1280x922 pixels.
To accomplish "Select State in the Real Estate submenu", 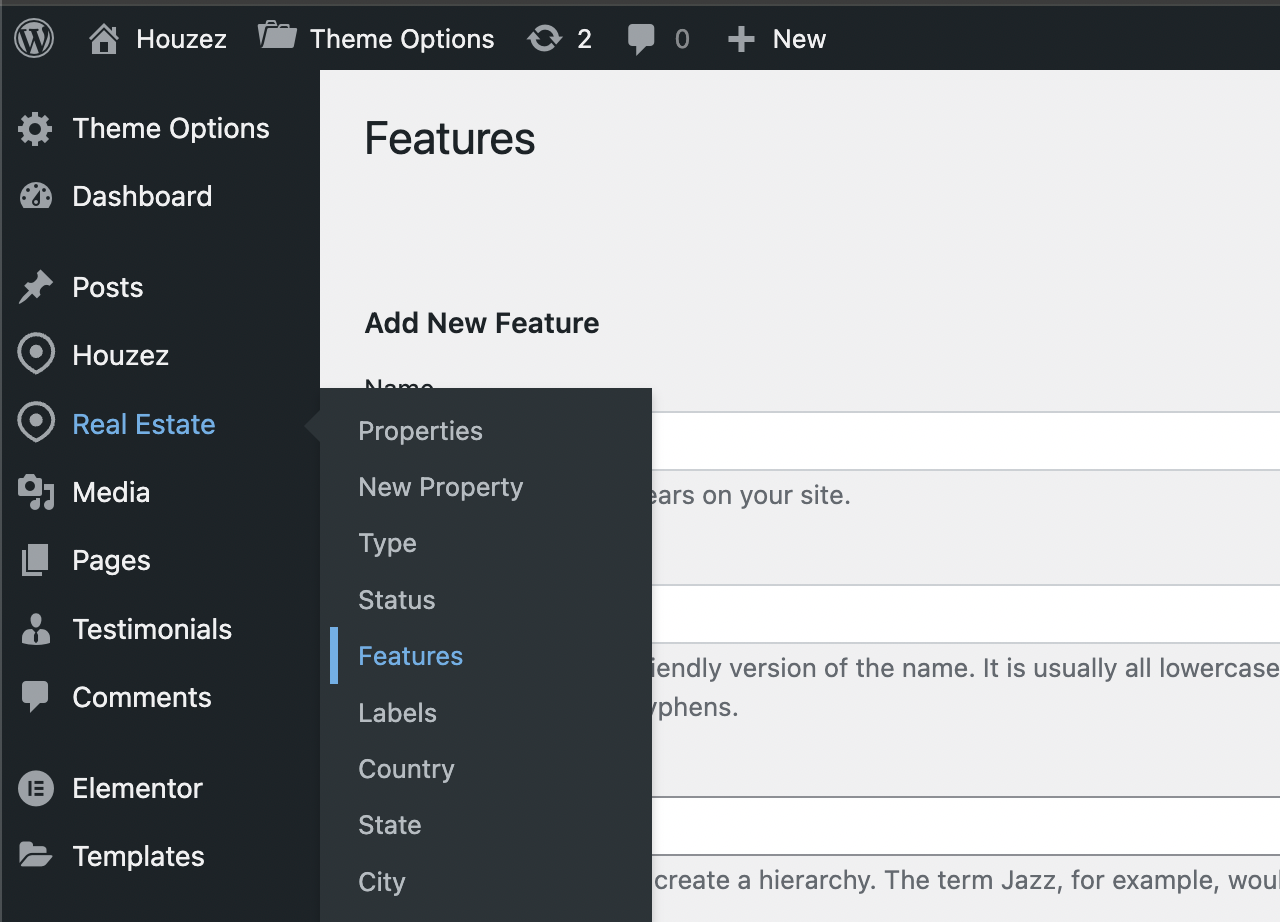I will click(390, 825).
